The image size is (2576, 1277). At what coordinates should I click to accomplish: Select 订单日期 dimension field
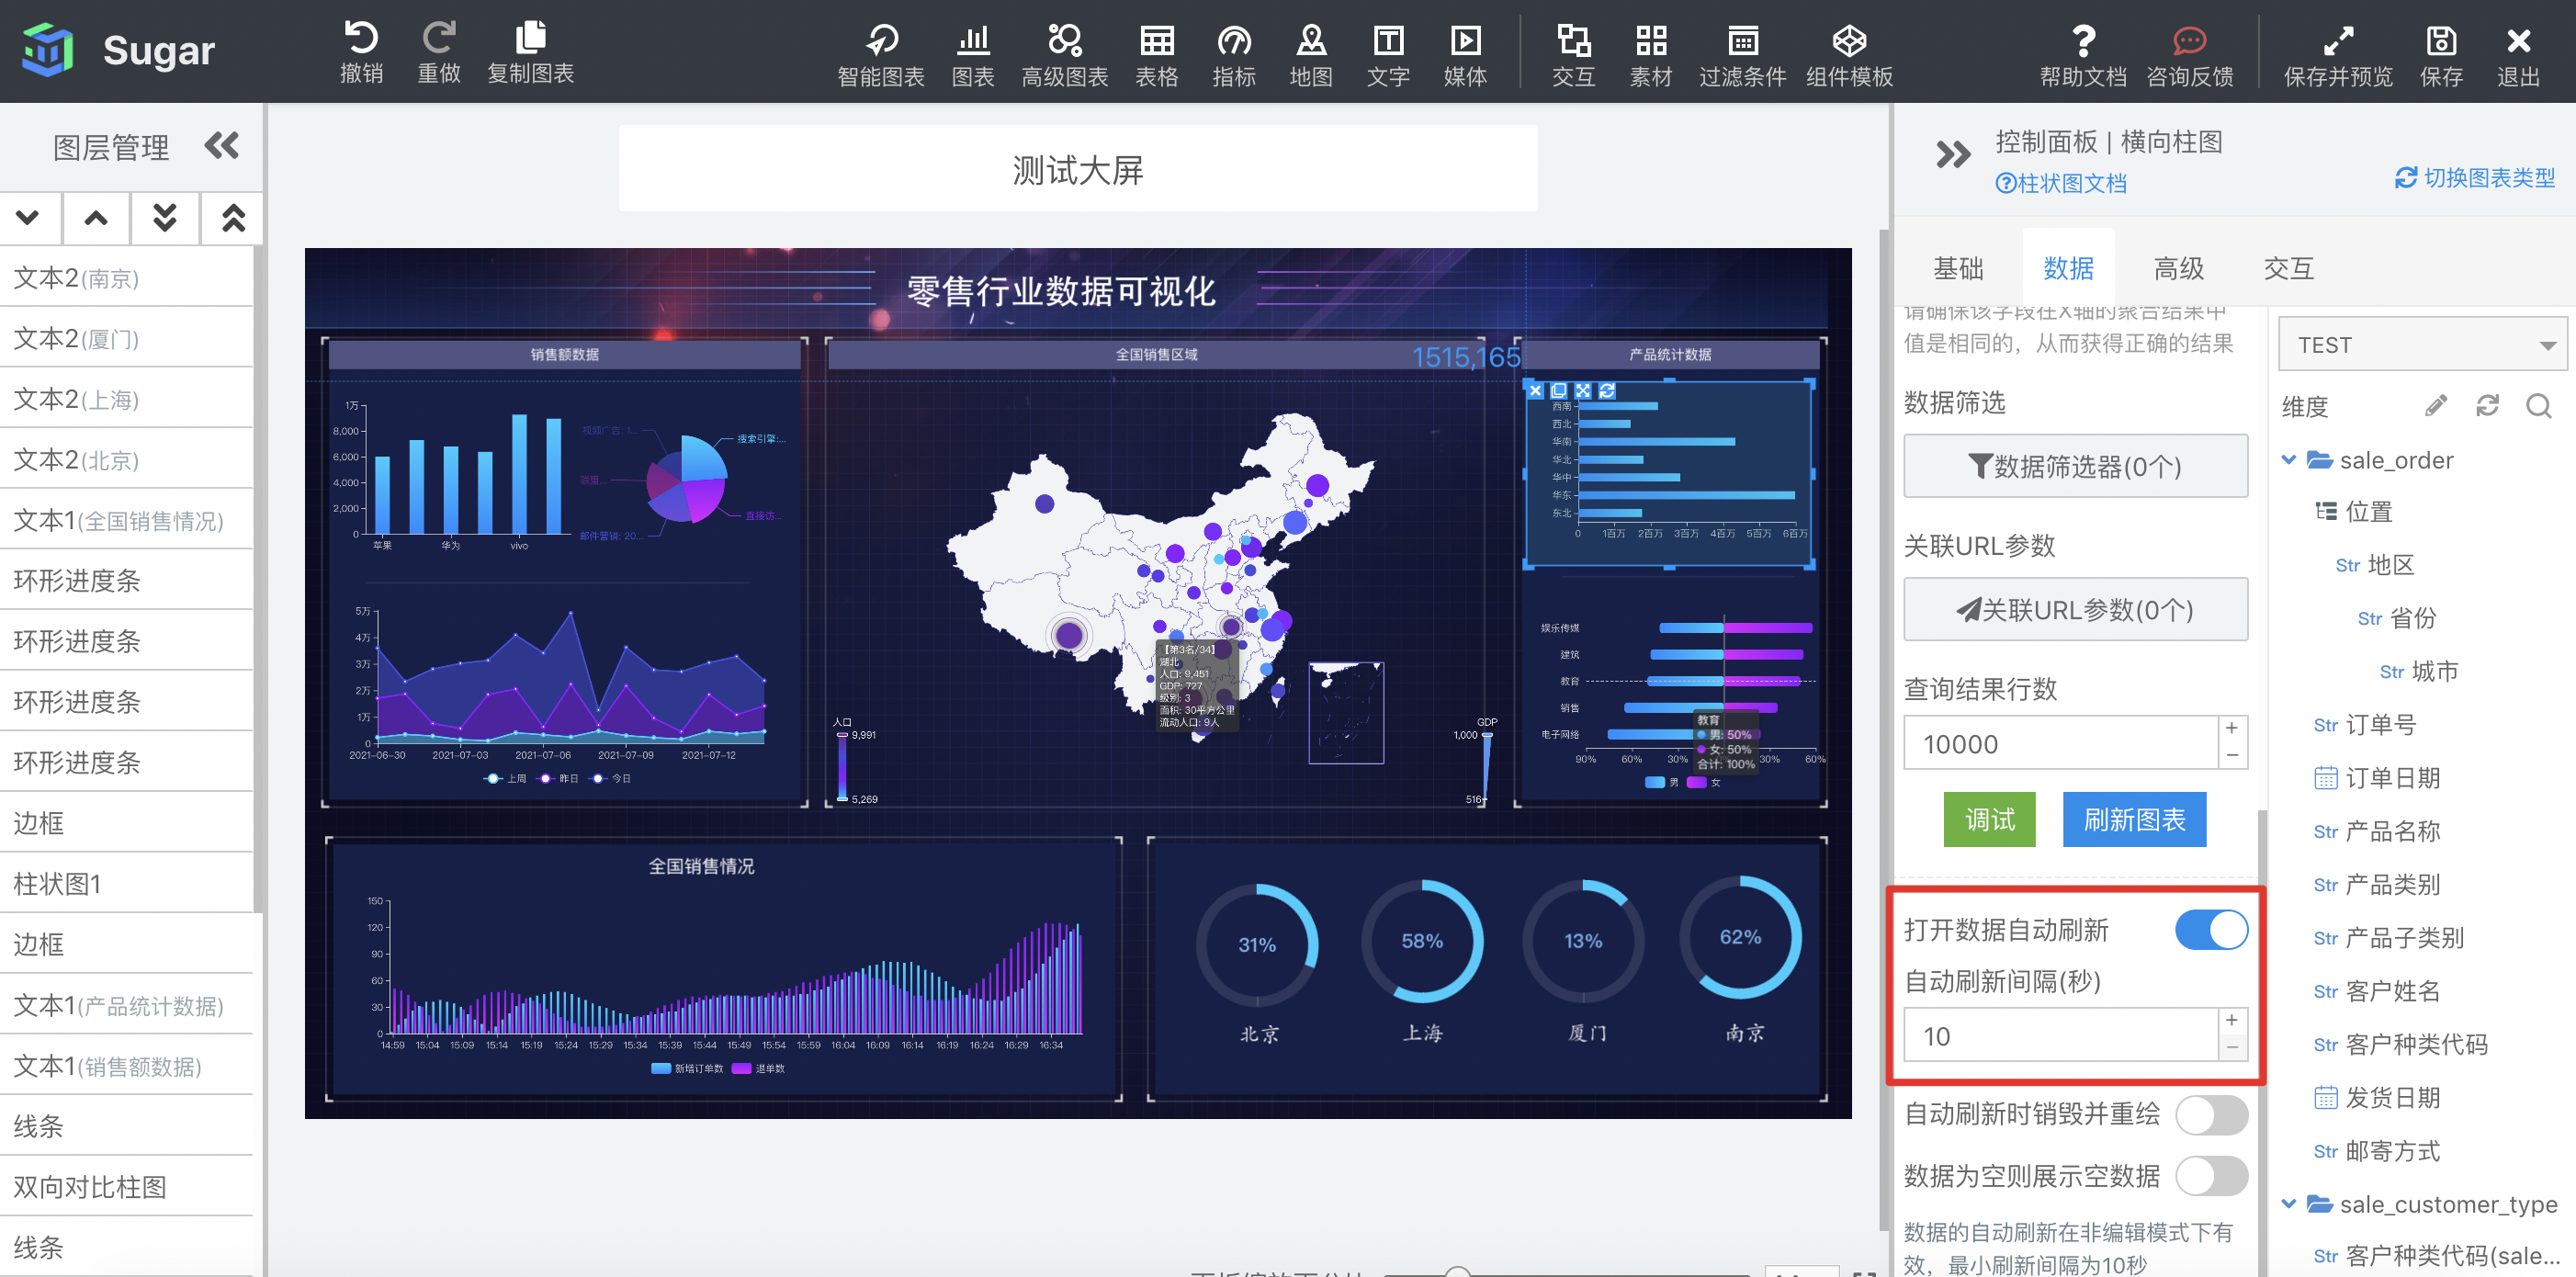(2377, 778)
